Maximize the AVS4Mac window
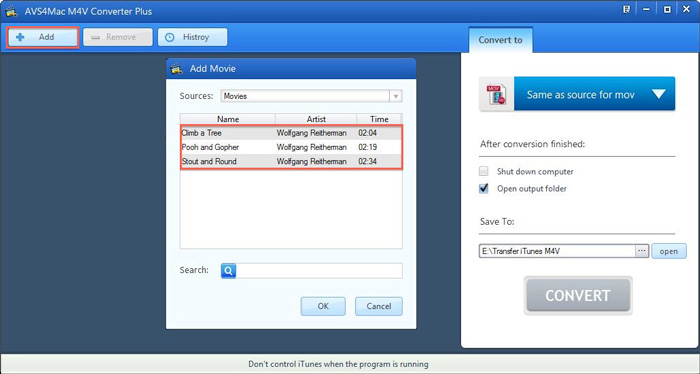 pos(667,9)
